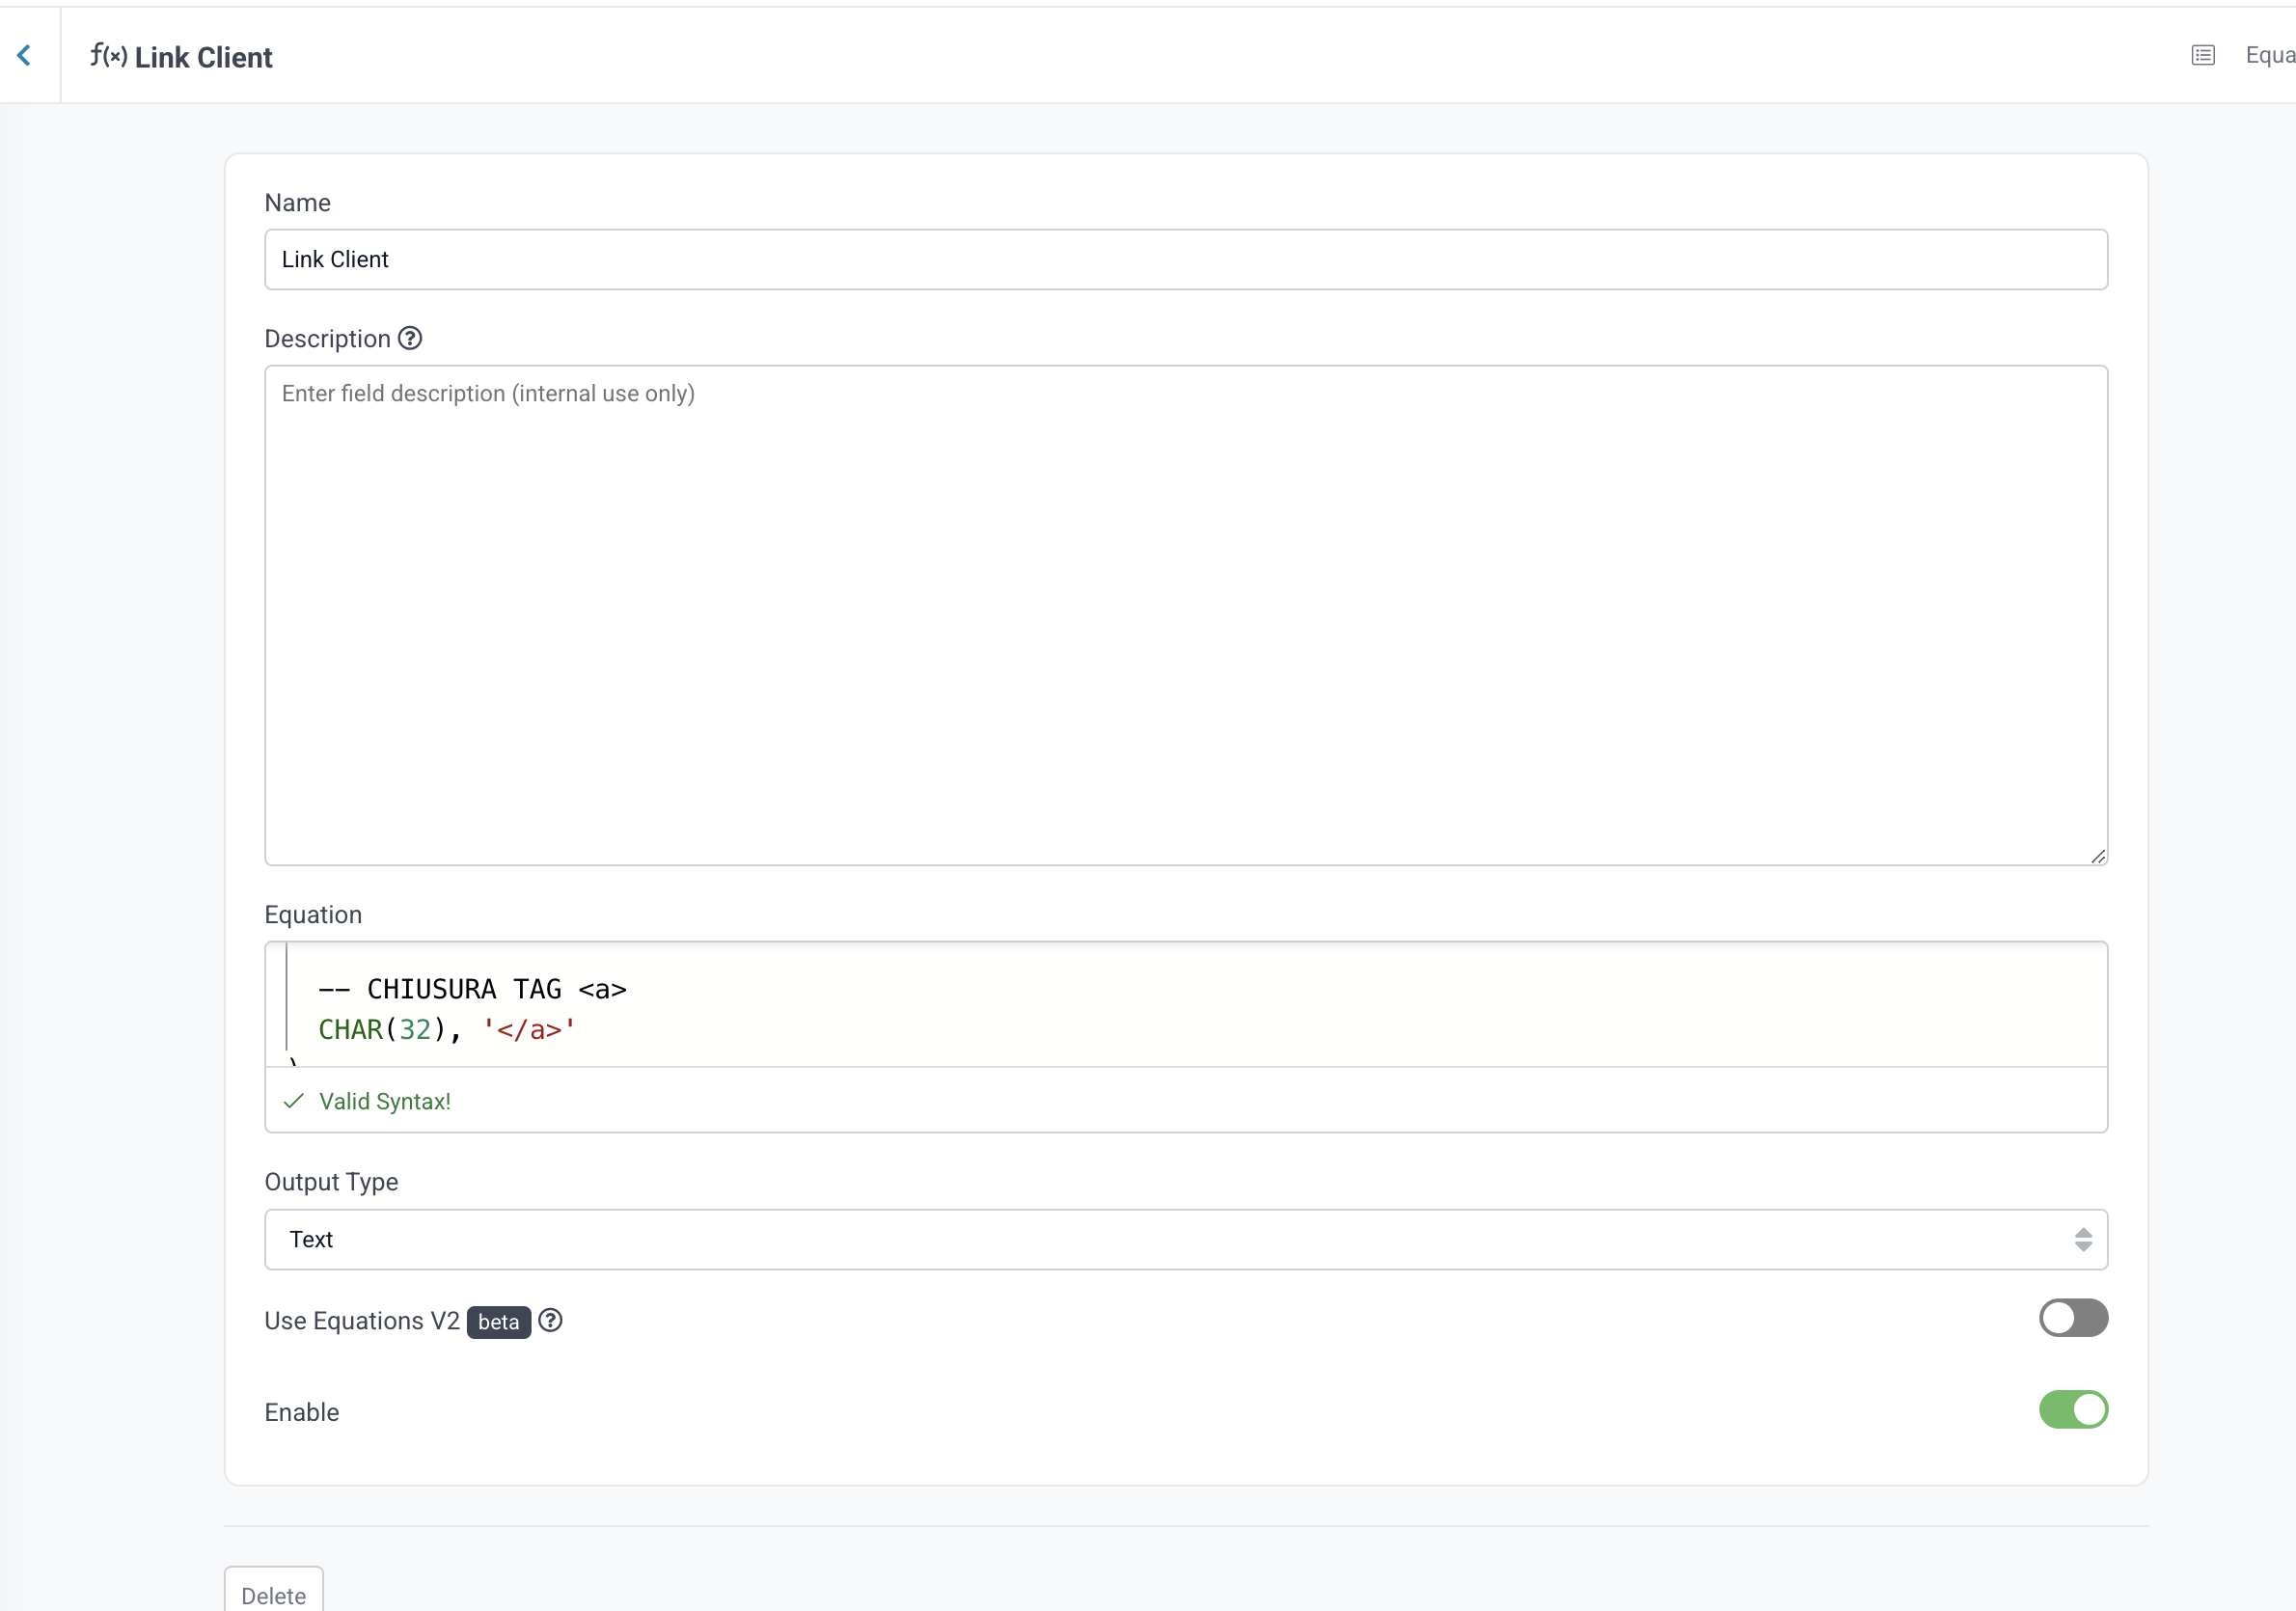This screenshot has height=1611, width=2296.
Task: Click the f(x) equation icon
Action: [108, 55]
